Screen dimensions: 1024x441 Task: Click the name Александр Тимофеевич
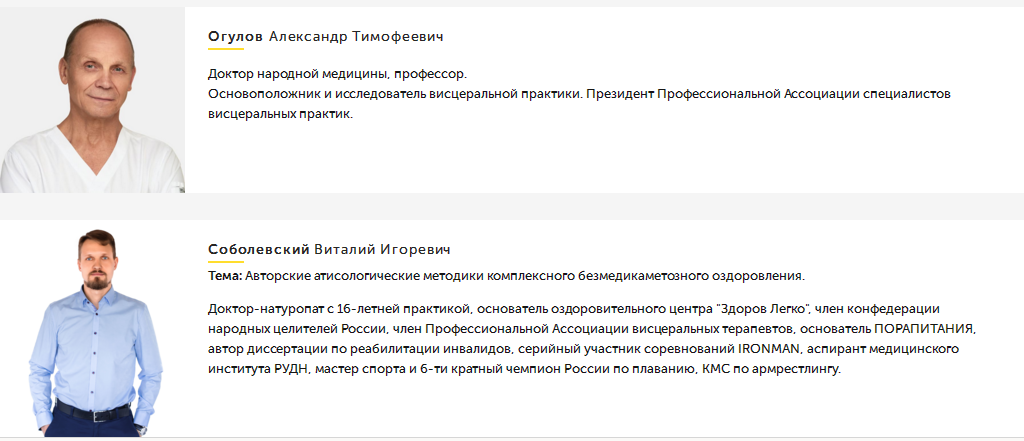356,36
